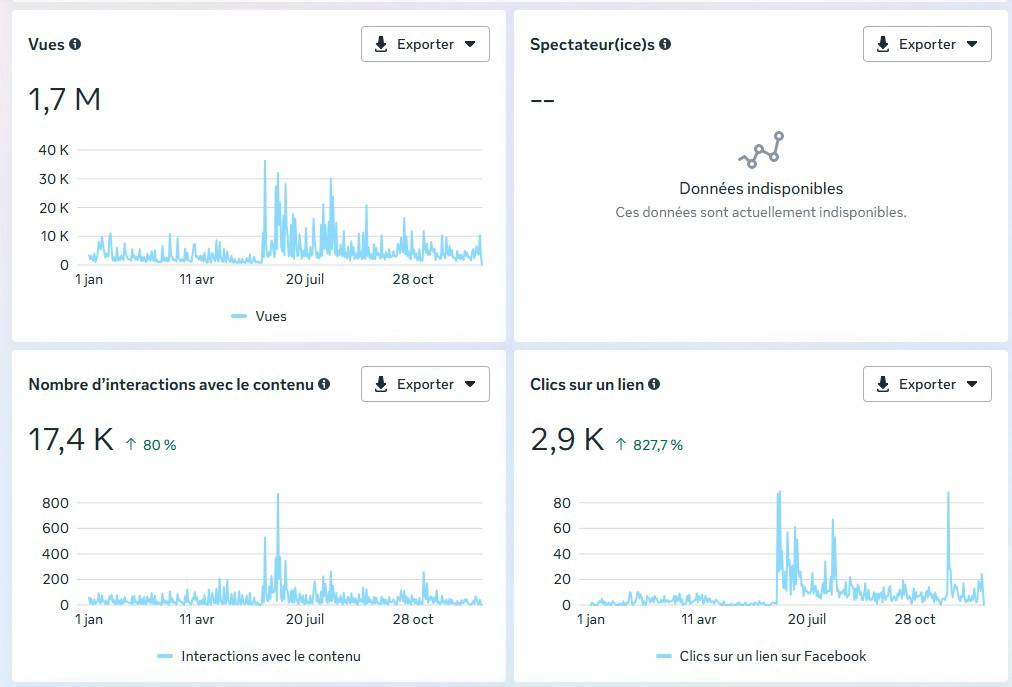Toggle the Vues legend series
The width and height of the screenshot is (1012, 687).
(270, 316)
